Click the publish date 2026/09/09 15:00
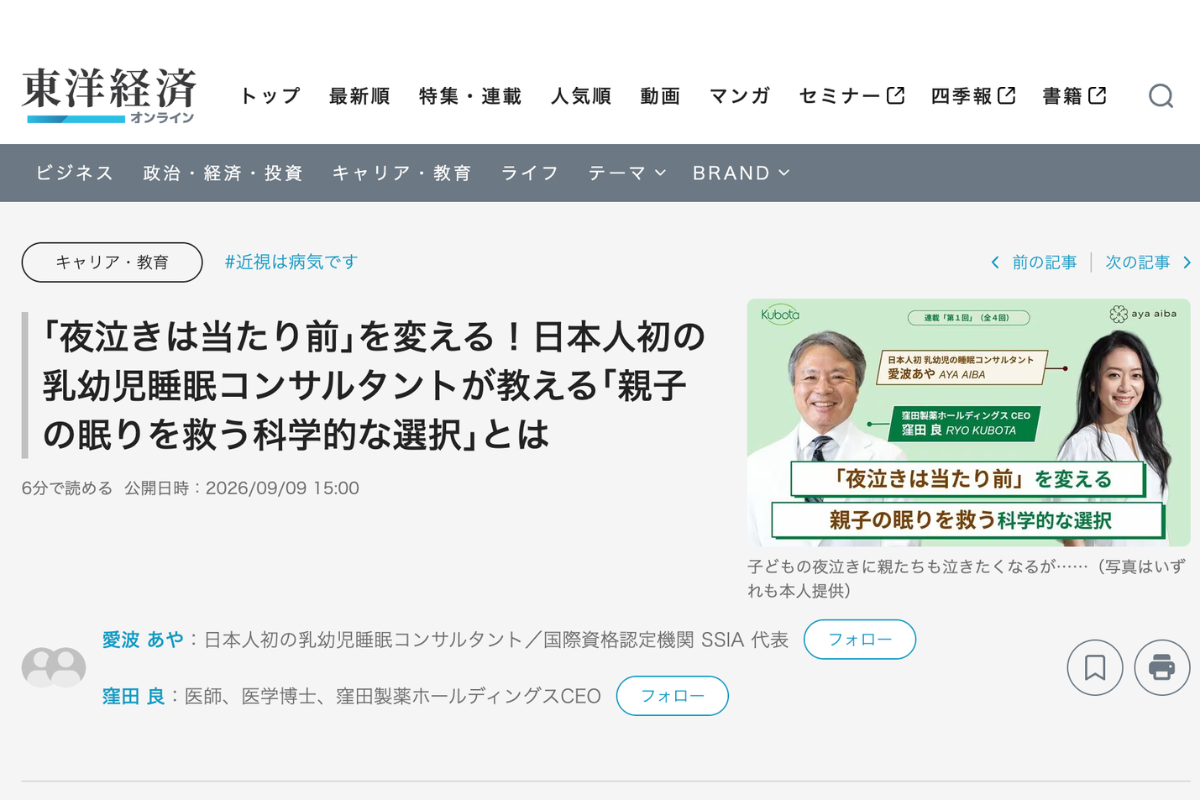Image resolution: width=1200 pixels, height=800 pixels. 282,488
